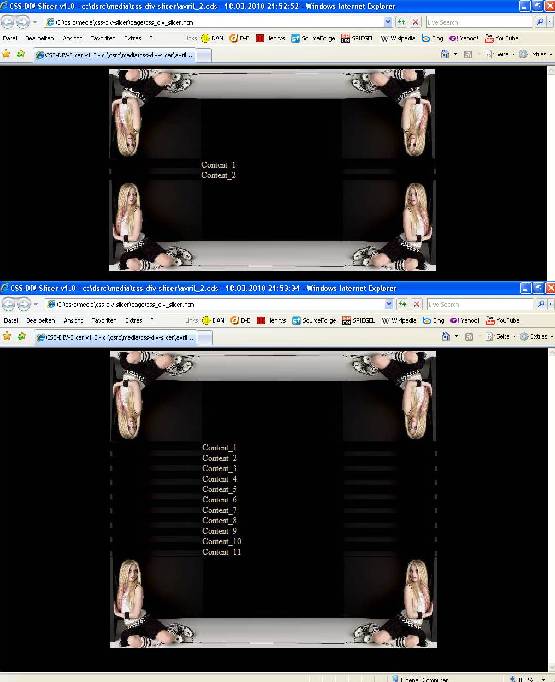Click the search magnifier in the lower window

tap(541, 304)
